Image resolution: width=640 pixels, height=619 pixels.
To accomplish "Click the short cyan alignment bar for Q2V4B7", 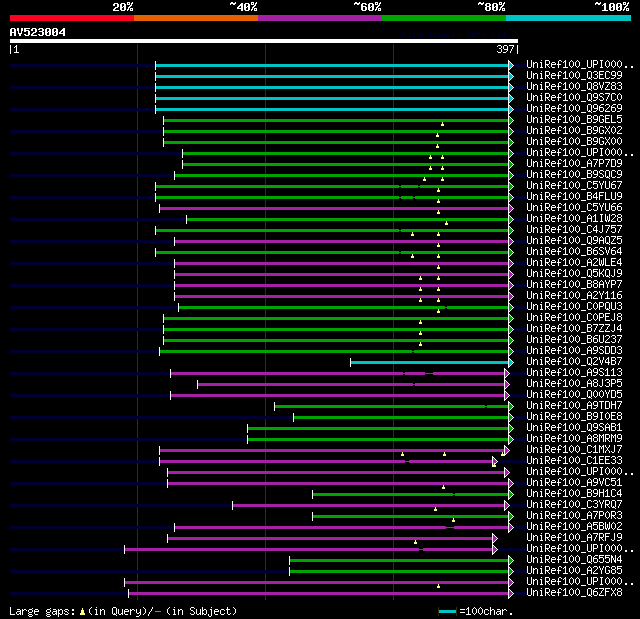I will click(430, 362).
